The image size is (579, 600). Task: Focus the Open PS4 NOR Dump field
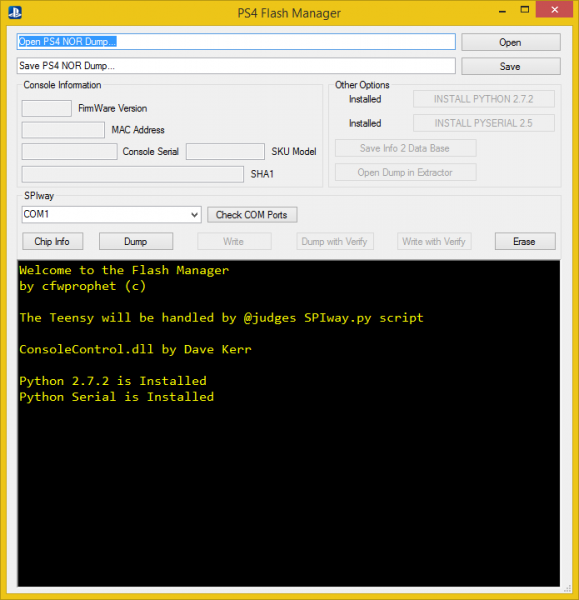[x=236, y=42]
